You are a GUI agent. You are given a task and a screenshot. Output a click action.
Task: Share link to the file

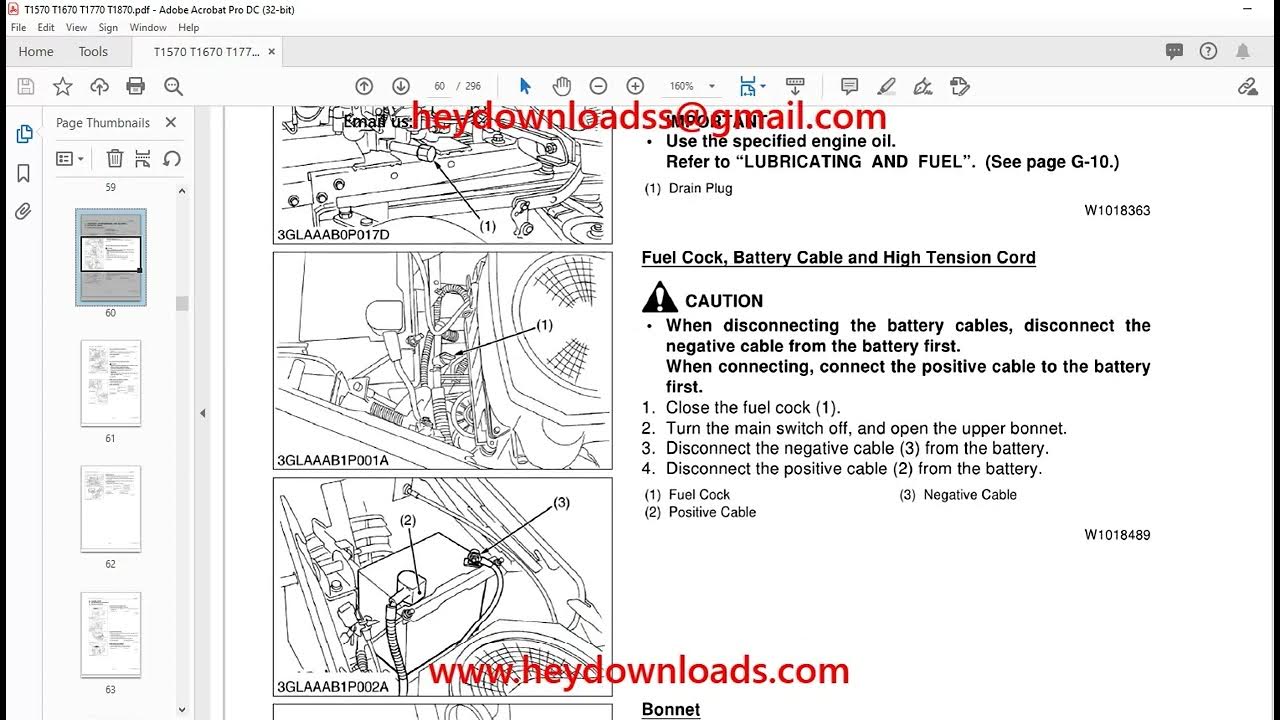pyautogui.click(x=1247, y=86)
